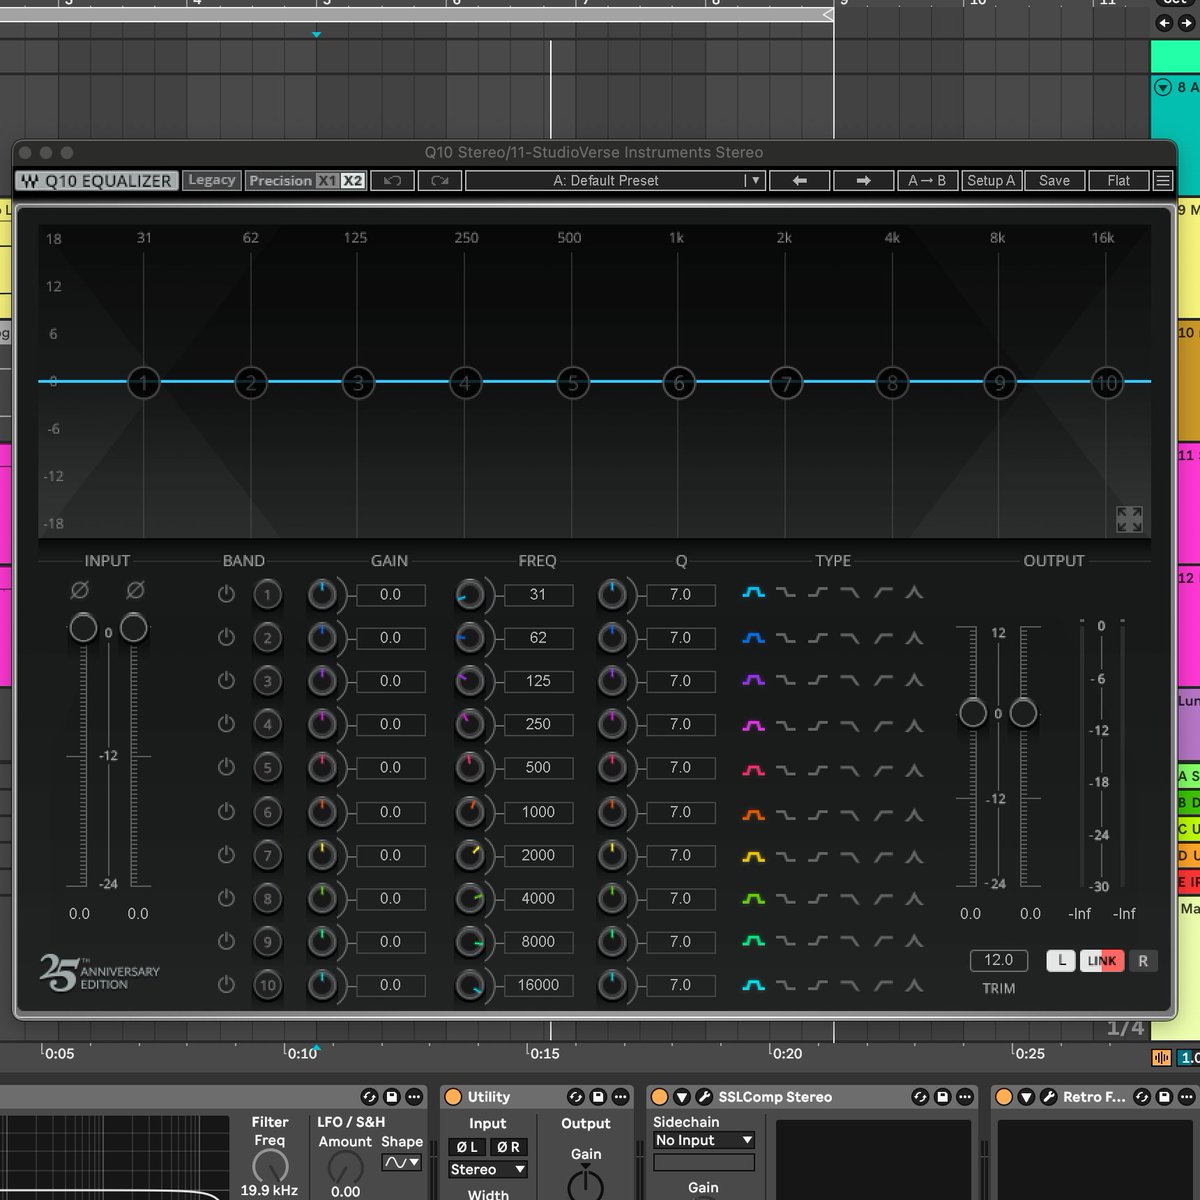
Task: Click the A to B copy button
Action: [927, 181]
